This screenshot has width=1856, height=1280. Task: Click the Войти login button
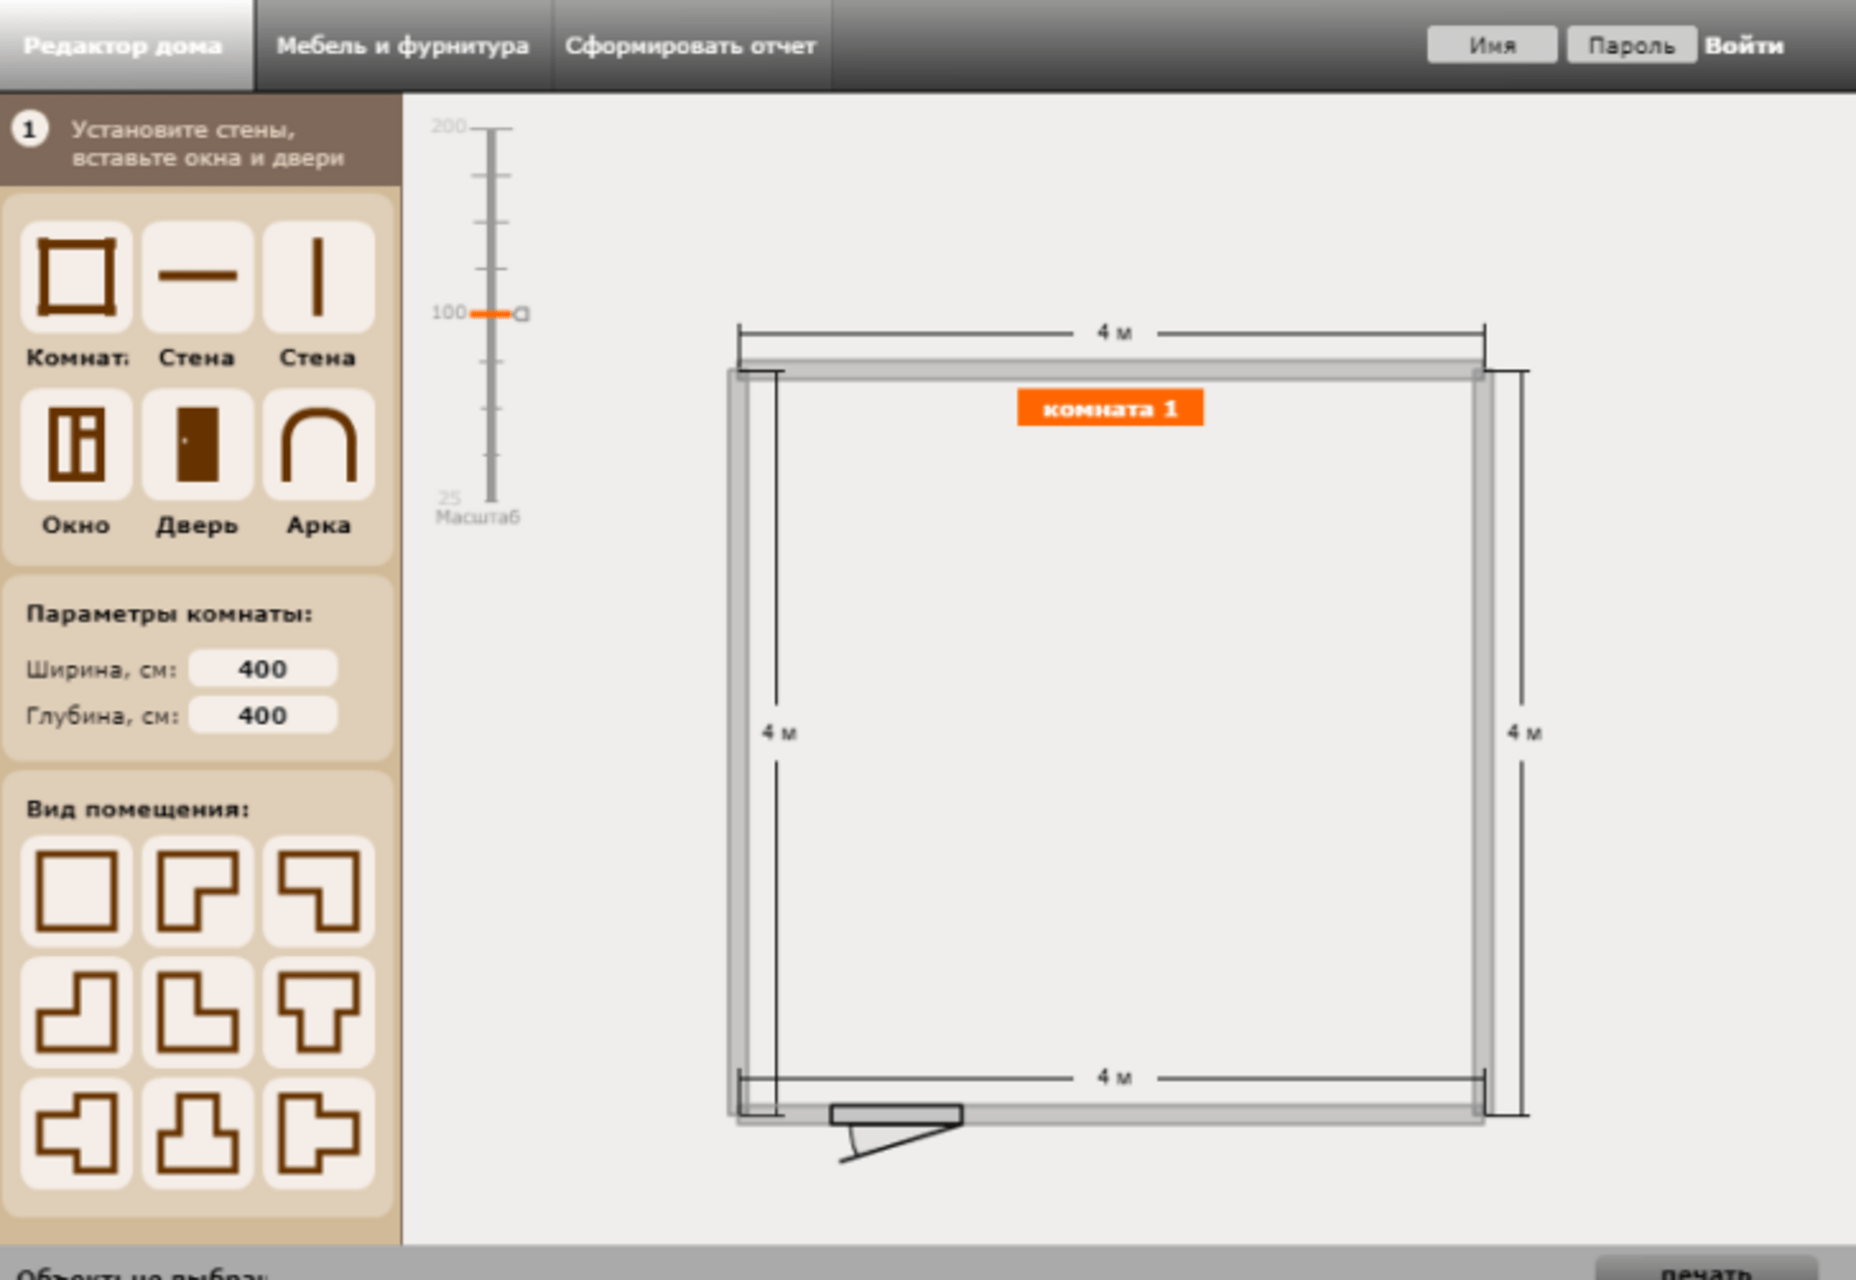coord(1744,46)
